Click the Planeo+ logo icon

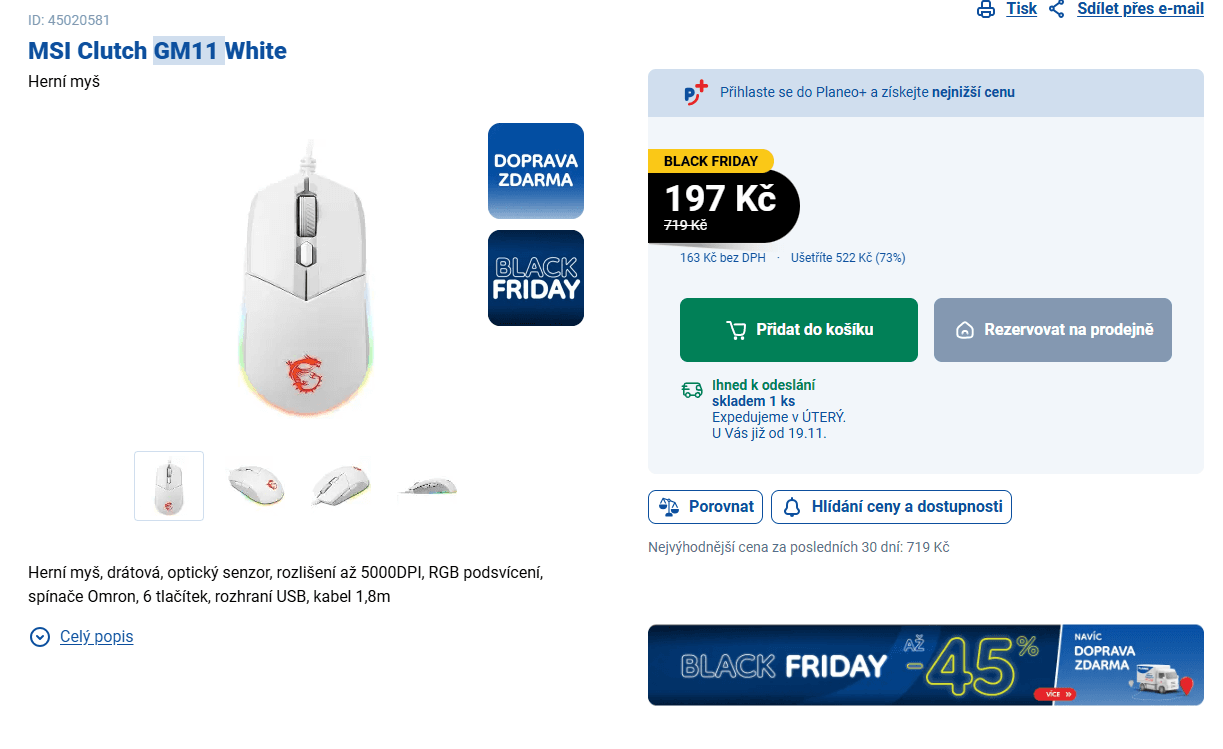695,93
